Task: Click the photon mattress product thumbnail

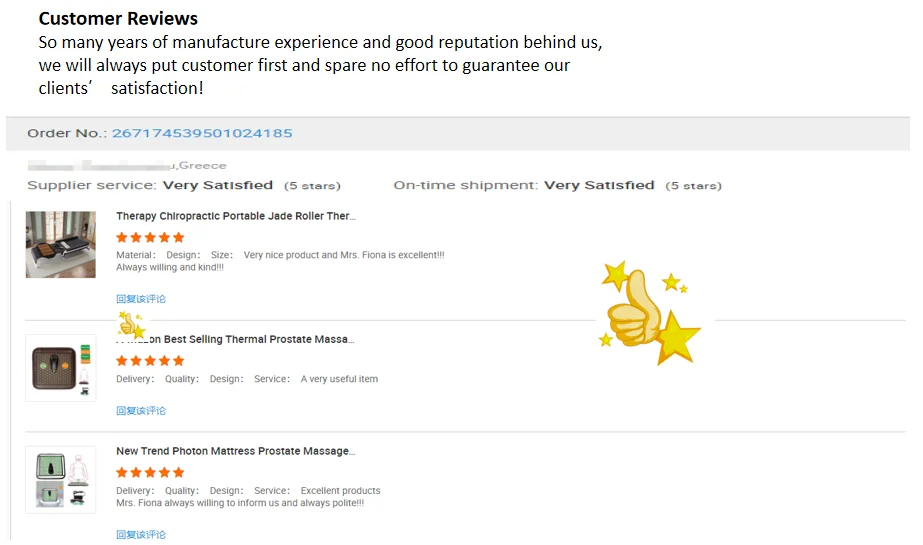Action: [61, 480]
